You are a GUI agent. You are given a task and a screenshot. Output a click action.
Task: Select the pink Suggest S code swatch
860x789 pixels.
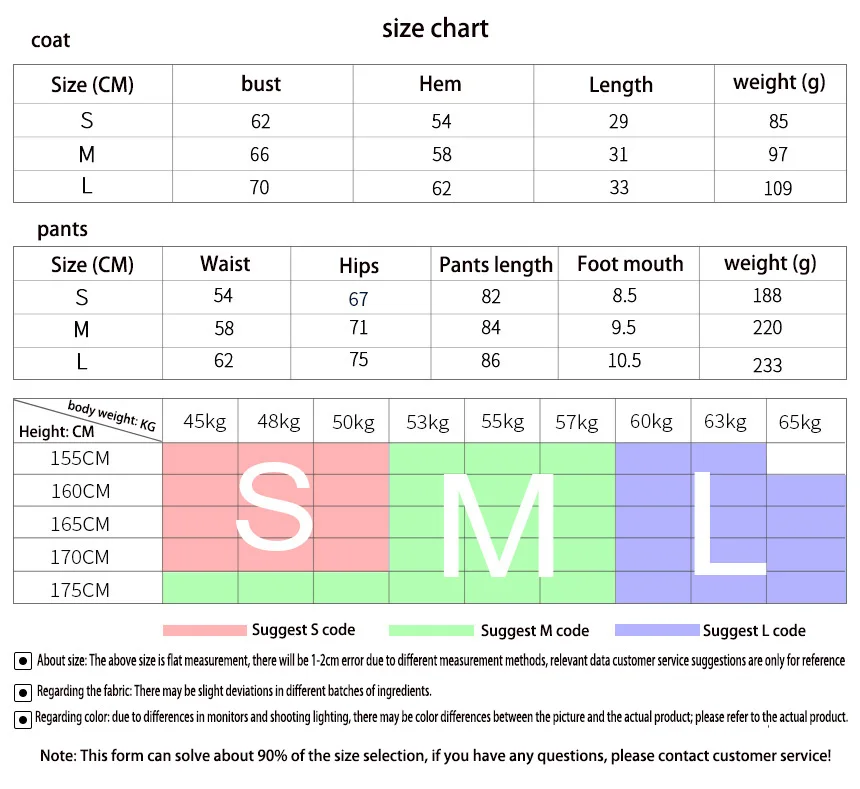205,631
